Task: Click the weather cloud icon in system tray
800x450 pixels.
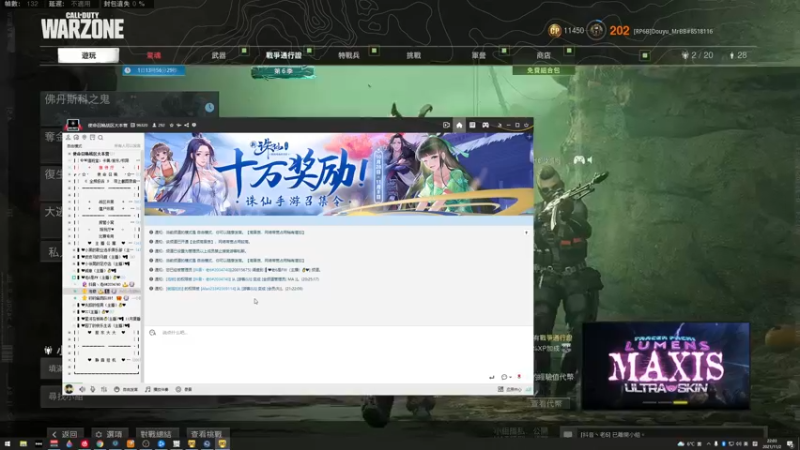Action: (681, 444)
